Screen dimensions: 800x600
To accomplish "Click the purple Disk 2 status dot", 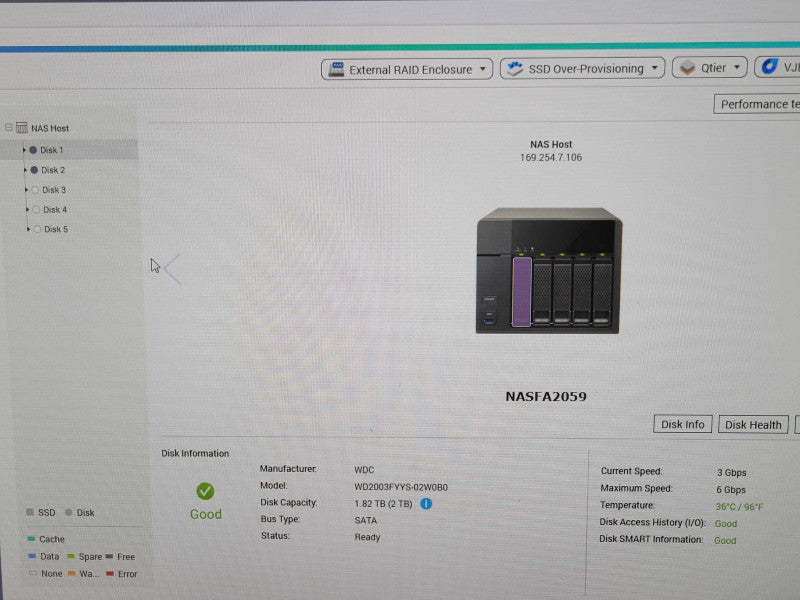I will (x=34, y=170).
